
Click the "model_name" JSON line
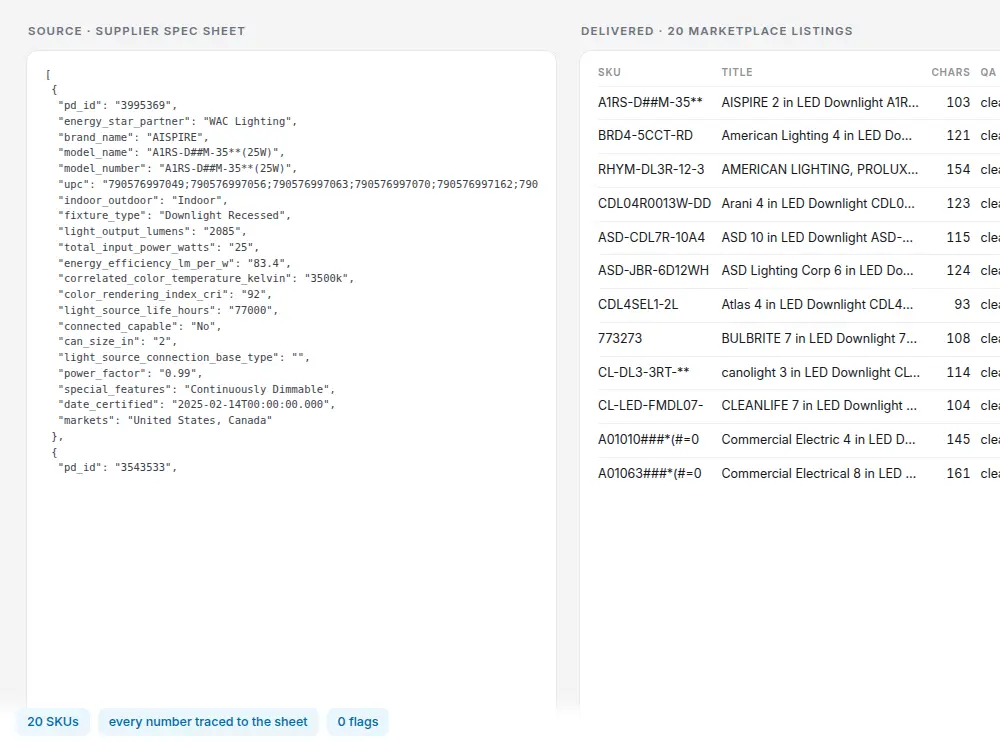click(x=171, y=152)
